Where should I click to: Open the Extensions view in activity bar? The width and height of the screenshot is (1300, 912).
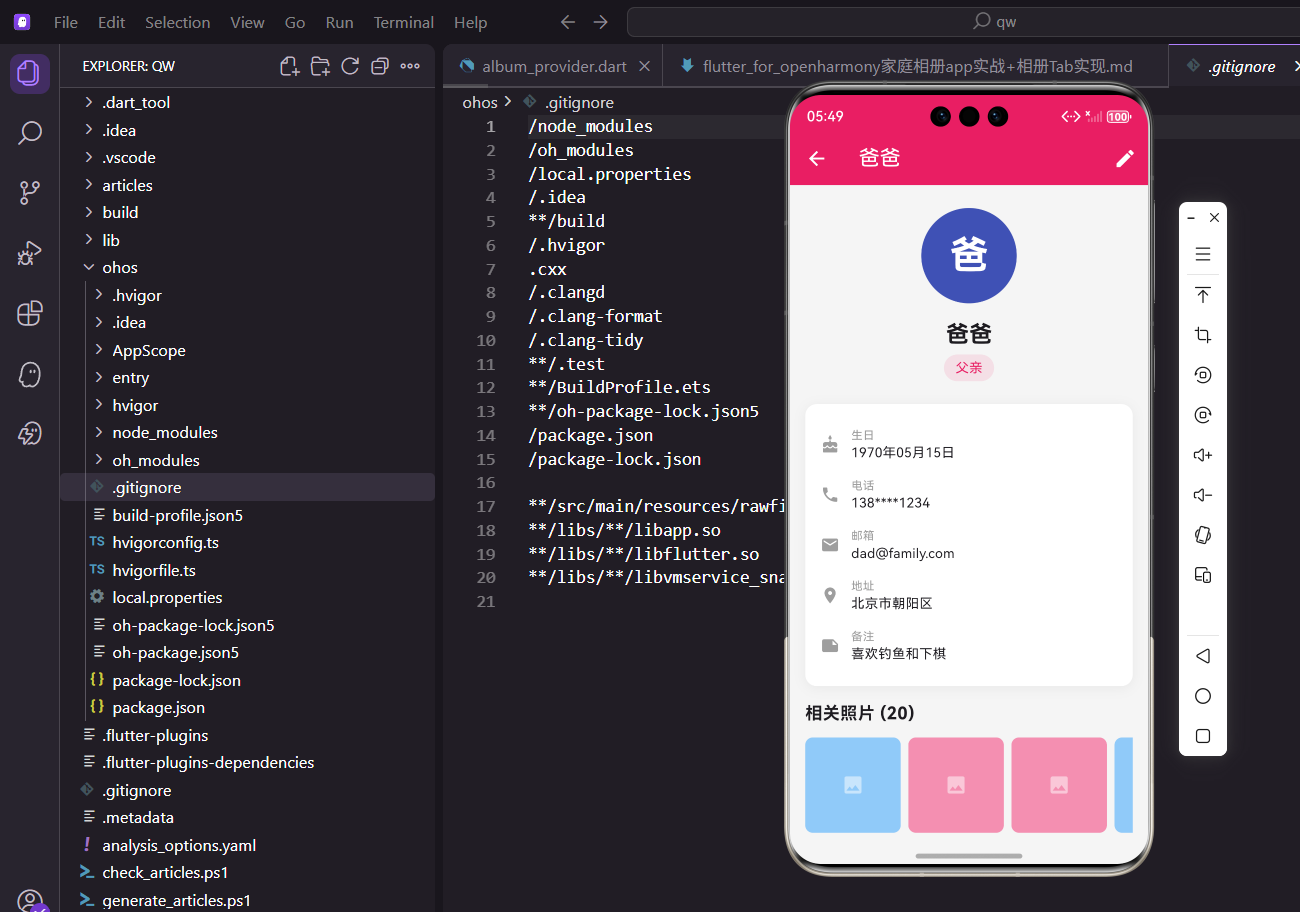tap(30, 313)
